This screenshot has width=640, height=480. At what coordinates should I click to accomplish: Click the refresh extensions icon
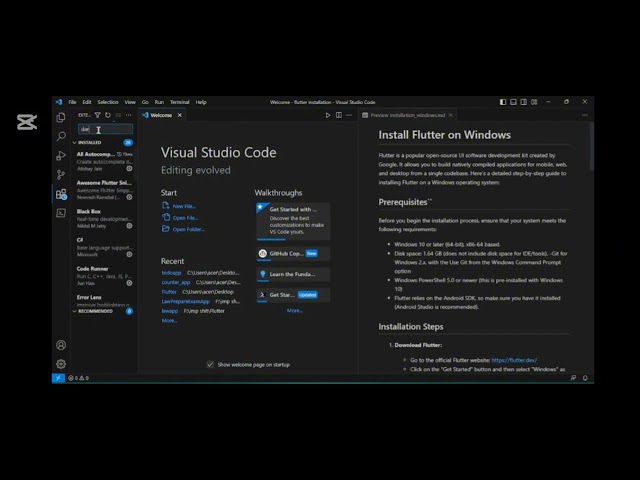(108, 115)
